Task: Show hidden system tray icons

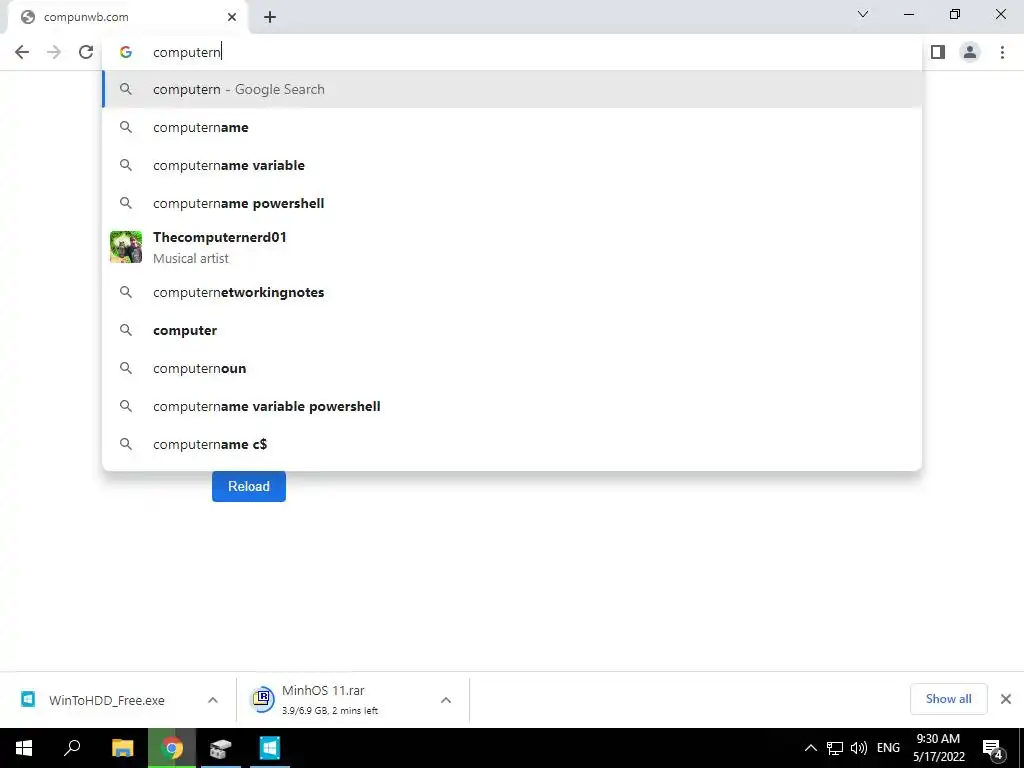Action: pos(810,748)
